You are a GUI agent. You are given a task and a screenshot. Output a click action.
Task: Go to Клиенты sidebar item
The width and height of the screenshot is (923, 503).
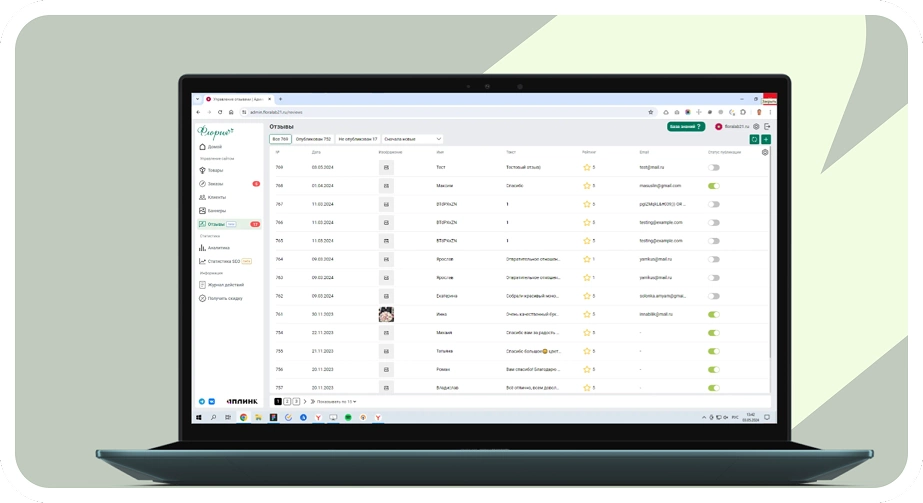[216, 198]
